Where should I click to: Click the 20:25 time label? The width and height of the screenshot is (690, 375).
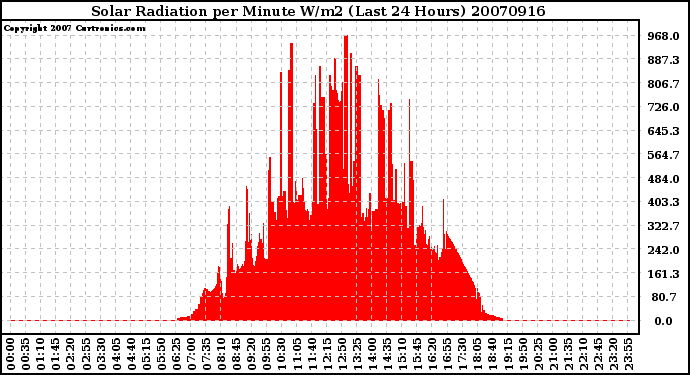[x=537, y=355]
